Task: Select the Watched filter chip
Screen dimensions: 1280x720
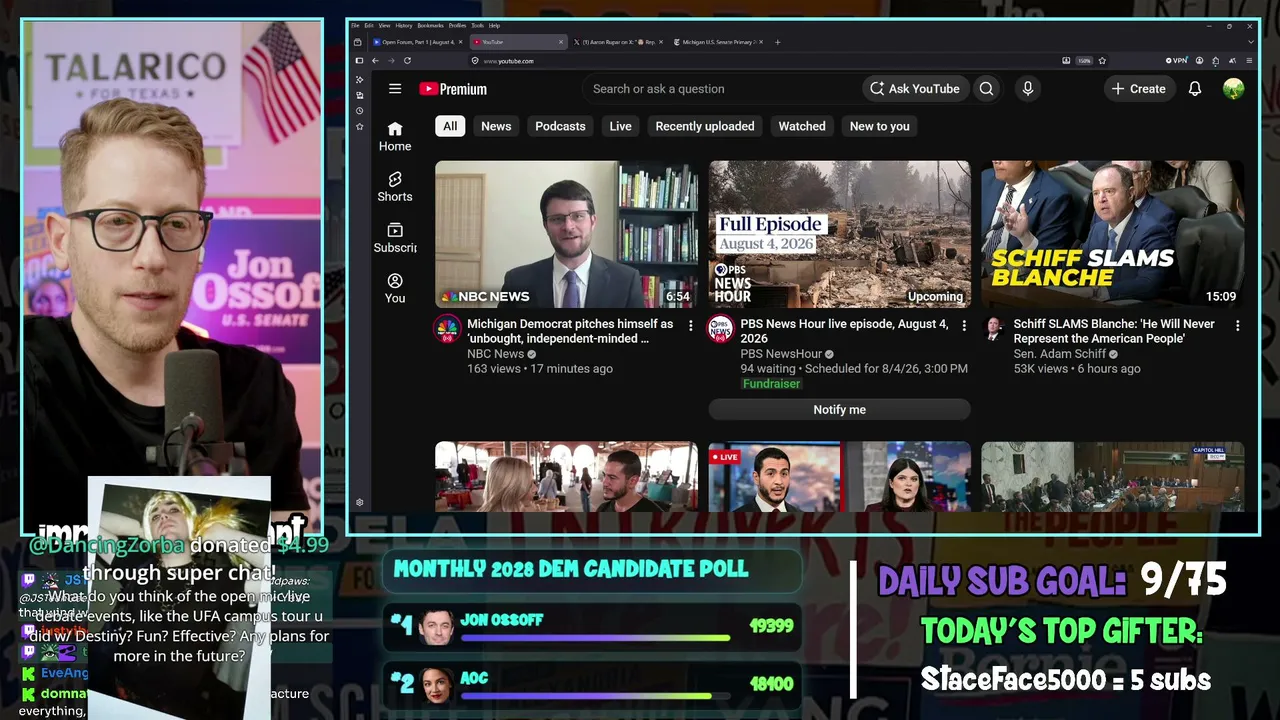Action: 802,126
